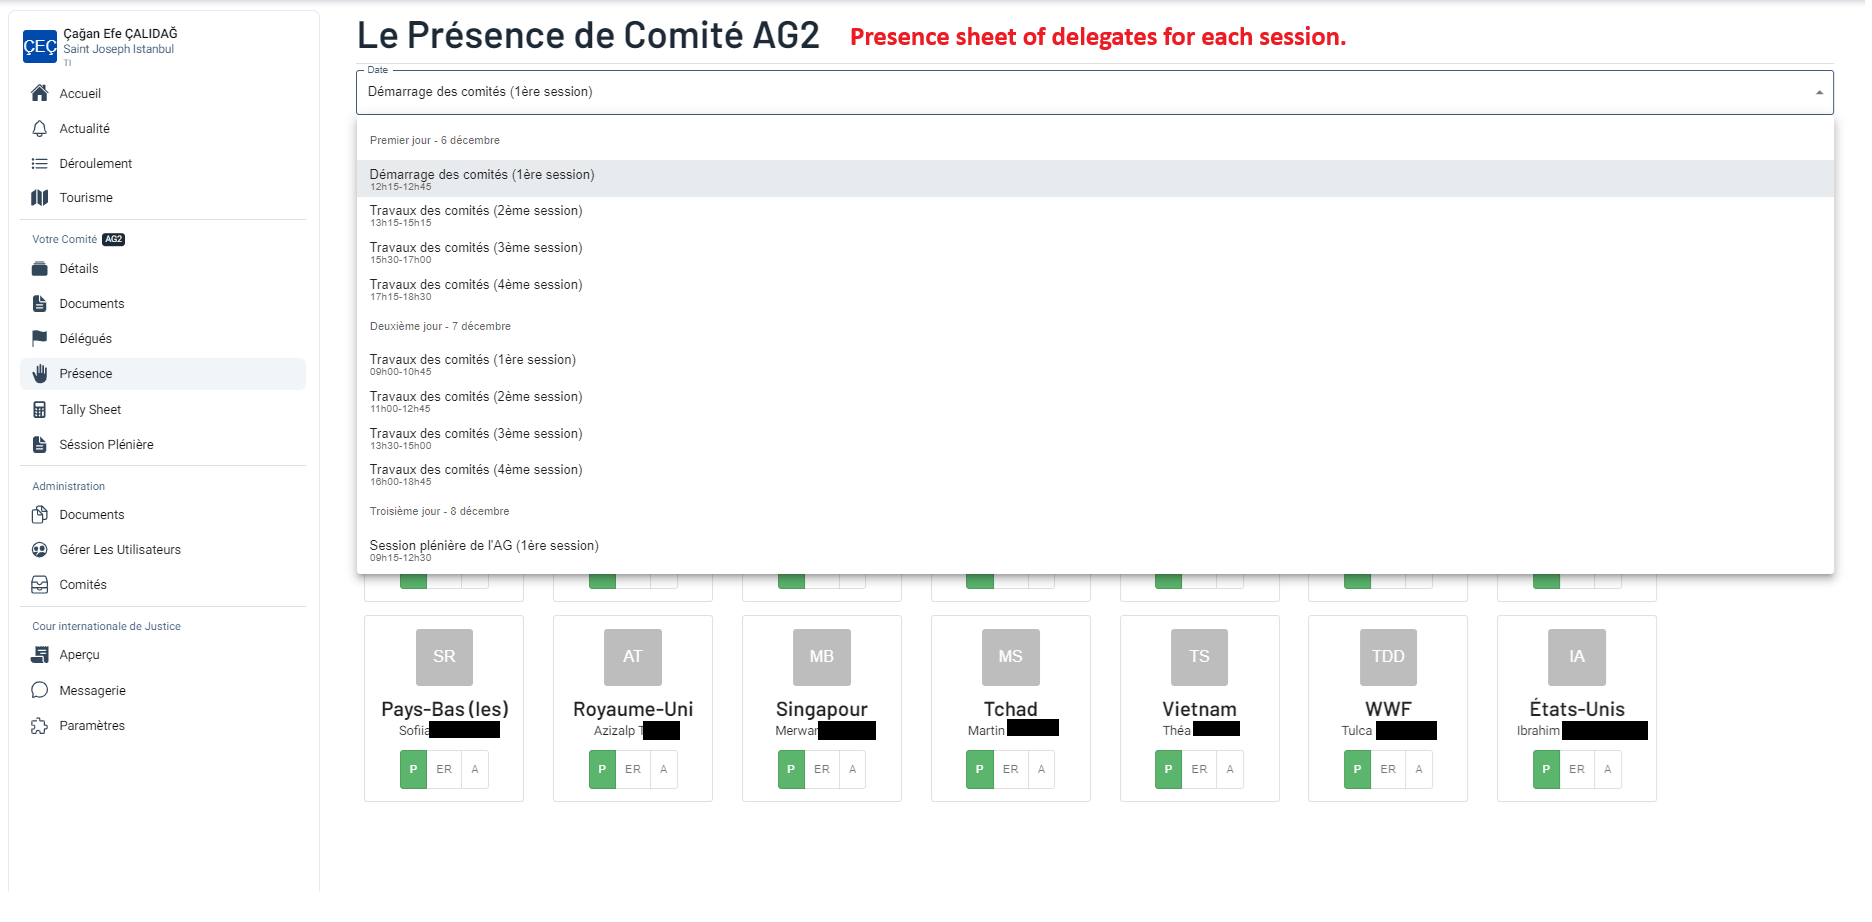Set Royaume-Uni delegate to ER status
This screenshot has height=922, width=1872.
pos(633,770)
